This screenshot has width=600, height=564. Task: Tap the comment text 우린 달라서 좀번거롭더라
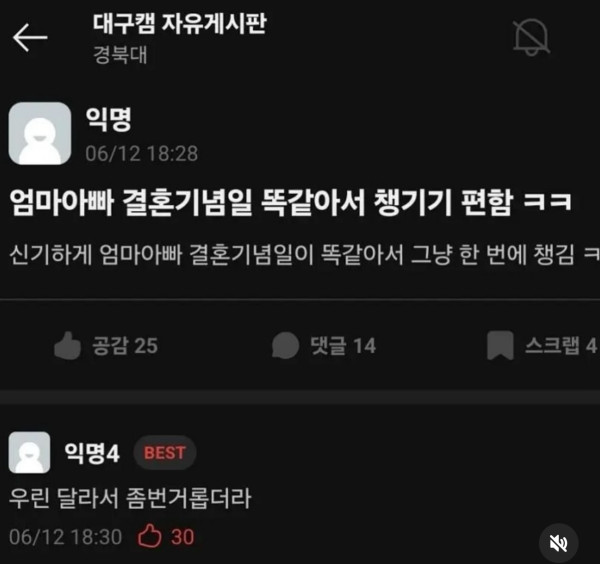pos(130,498)
